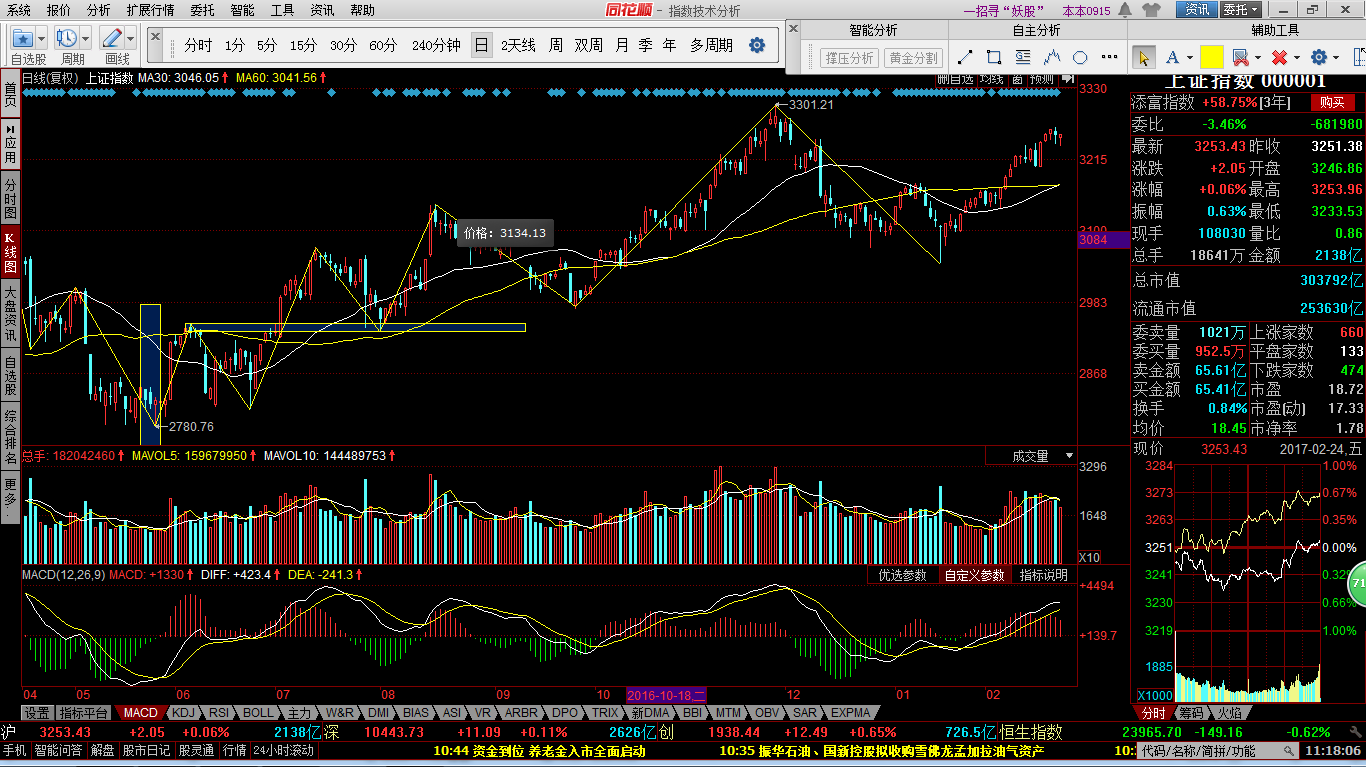
Task: Click the shirt skin theme icon
Action: pyautogui.click(x=1151, y=10)
